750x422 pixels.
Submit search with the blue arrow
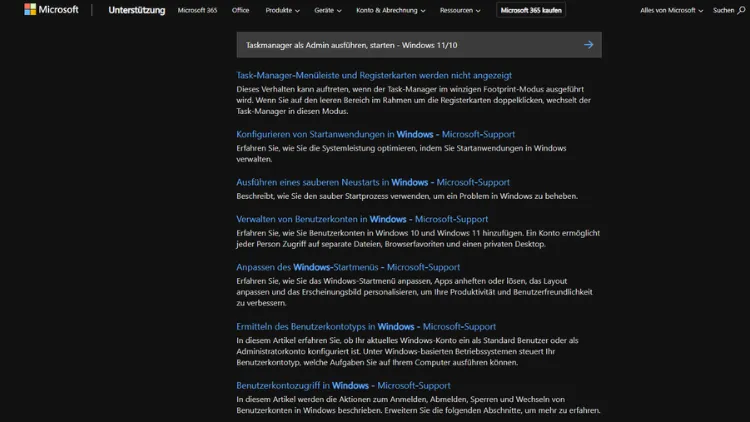pos(588,45)
